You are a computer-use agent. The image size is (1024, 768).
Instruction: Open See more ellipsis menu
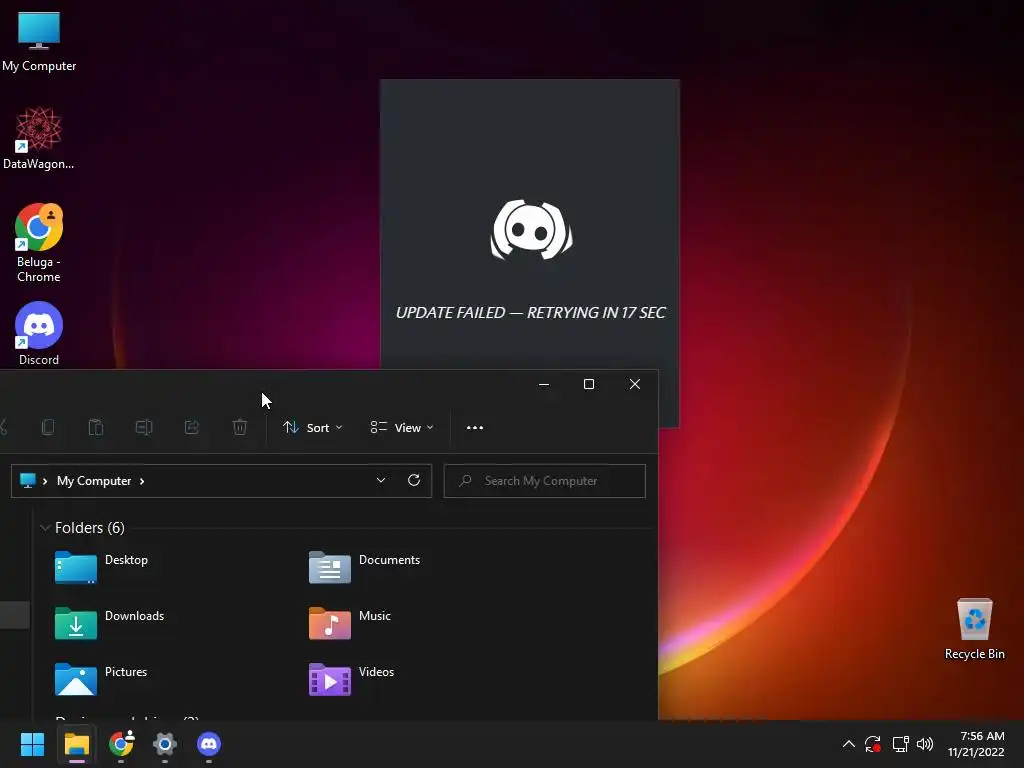pos(475,428)
